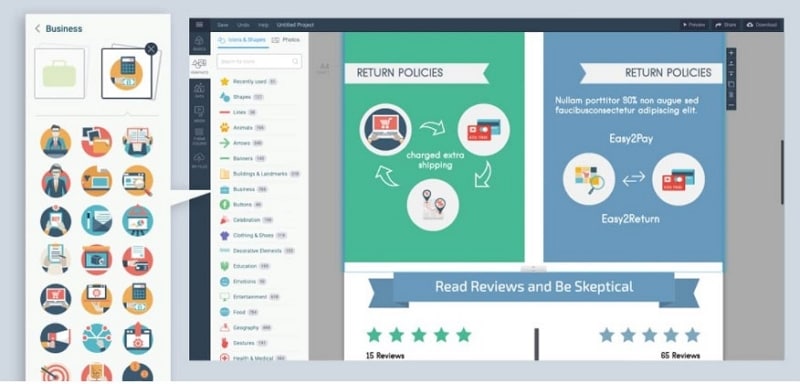800x384 pixels.
Task: Click the minus icon in canvas side toolbar
Action: coord(731,105)
